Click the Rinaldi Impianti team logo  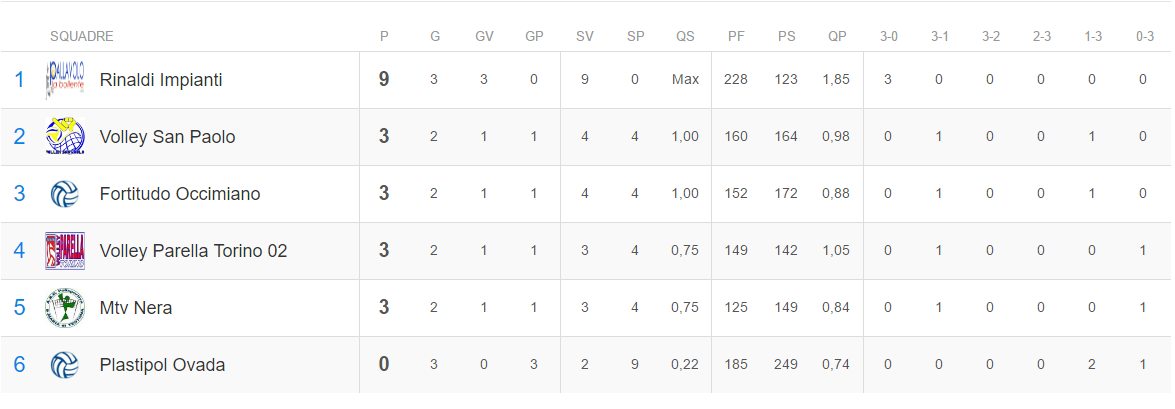65,80
